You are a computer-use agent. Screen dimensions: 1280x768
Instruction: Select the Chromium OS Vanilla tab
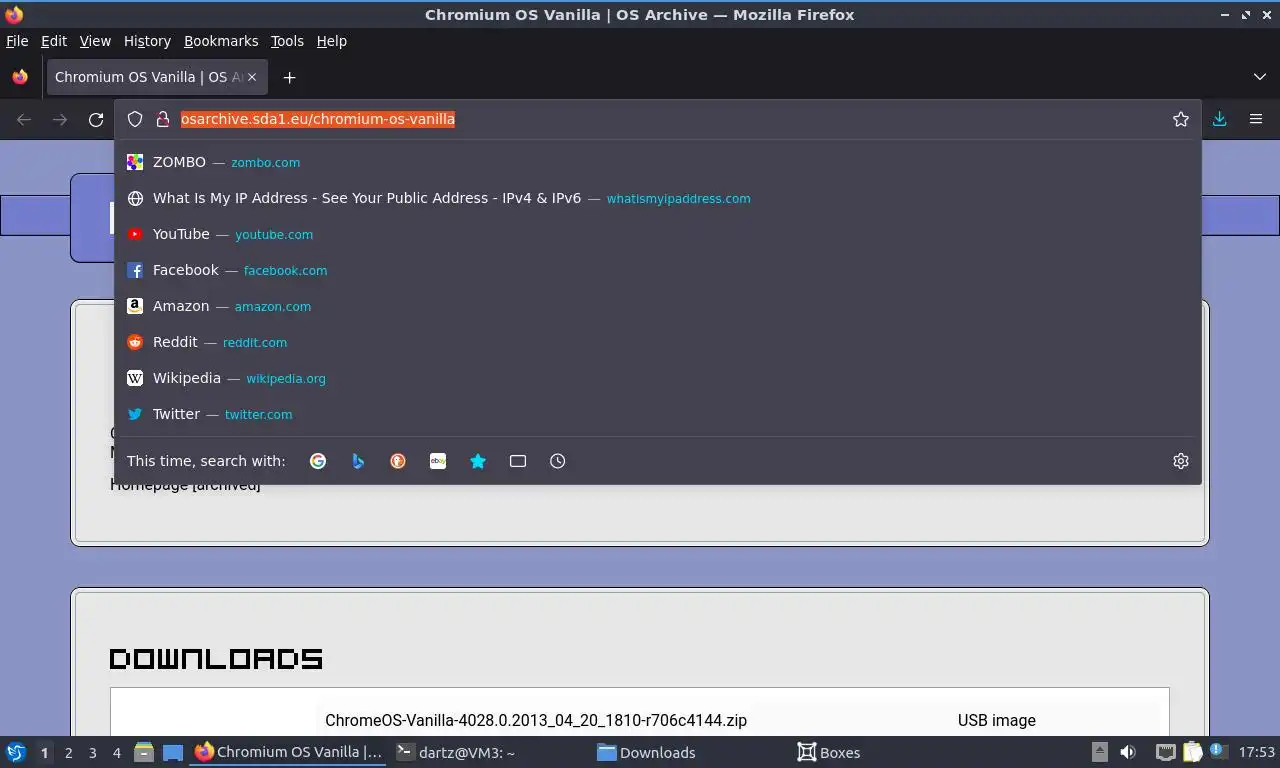155,77
